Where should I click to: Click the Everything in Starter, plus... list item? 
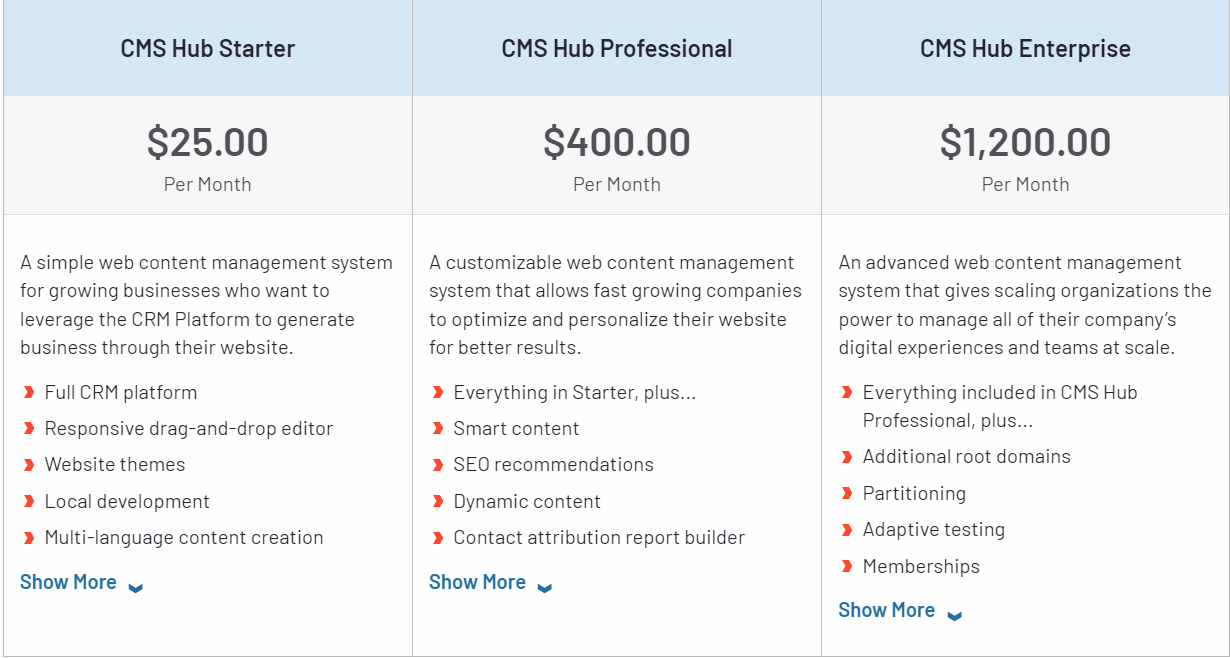coord(575,392)
